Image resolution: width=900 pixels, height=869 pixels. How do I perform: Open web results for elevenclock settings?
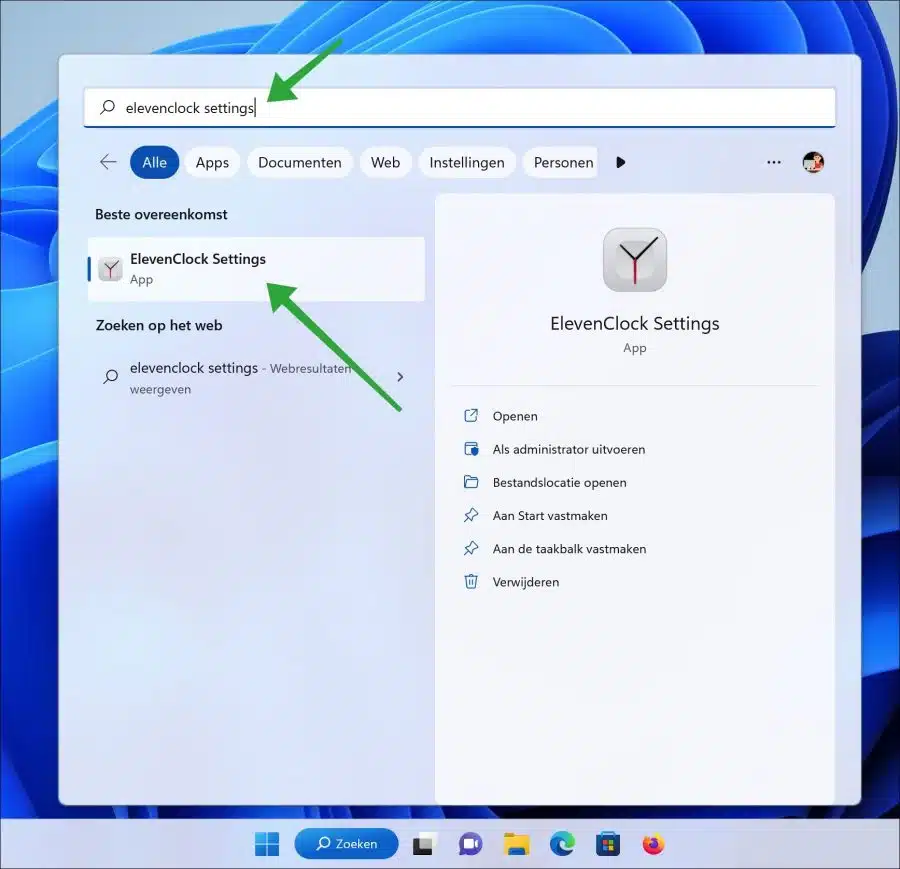pos(256,378)
